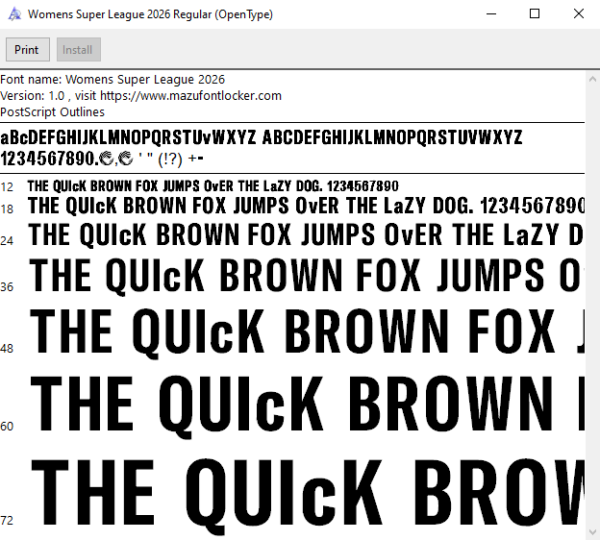Maximize the font viewer window
The height and width of the screenshot is (540, 600).
pyautogui.click(x=535, y=14)
